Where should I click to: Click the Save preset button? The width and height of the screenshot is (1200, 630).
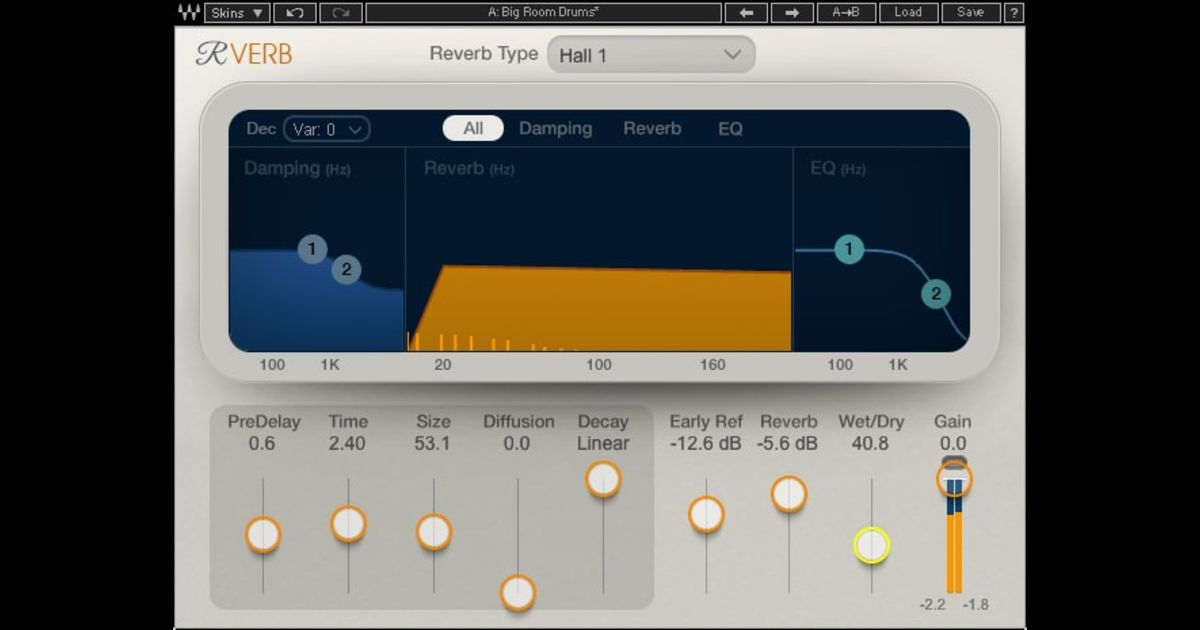click(967, 12)
